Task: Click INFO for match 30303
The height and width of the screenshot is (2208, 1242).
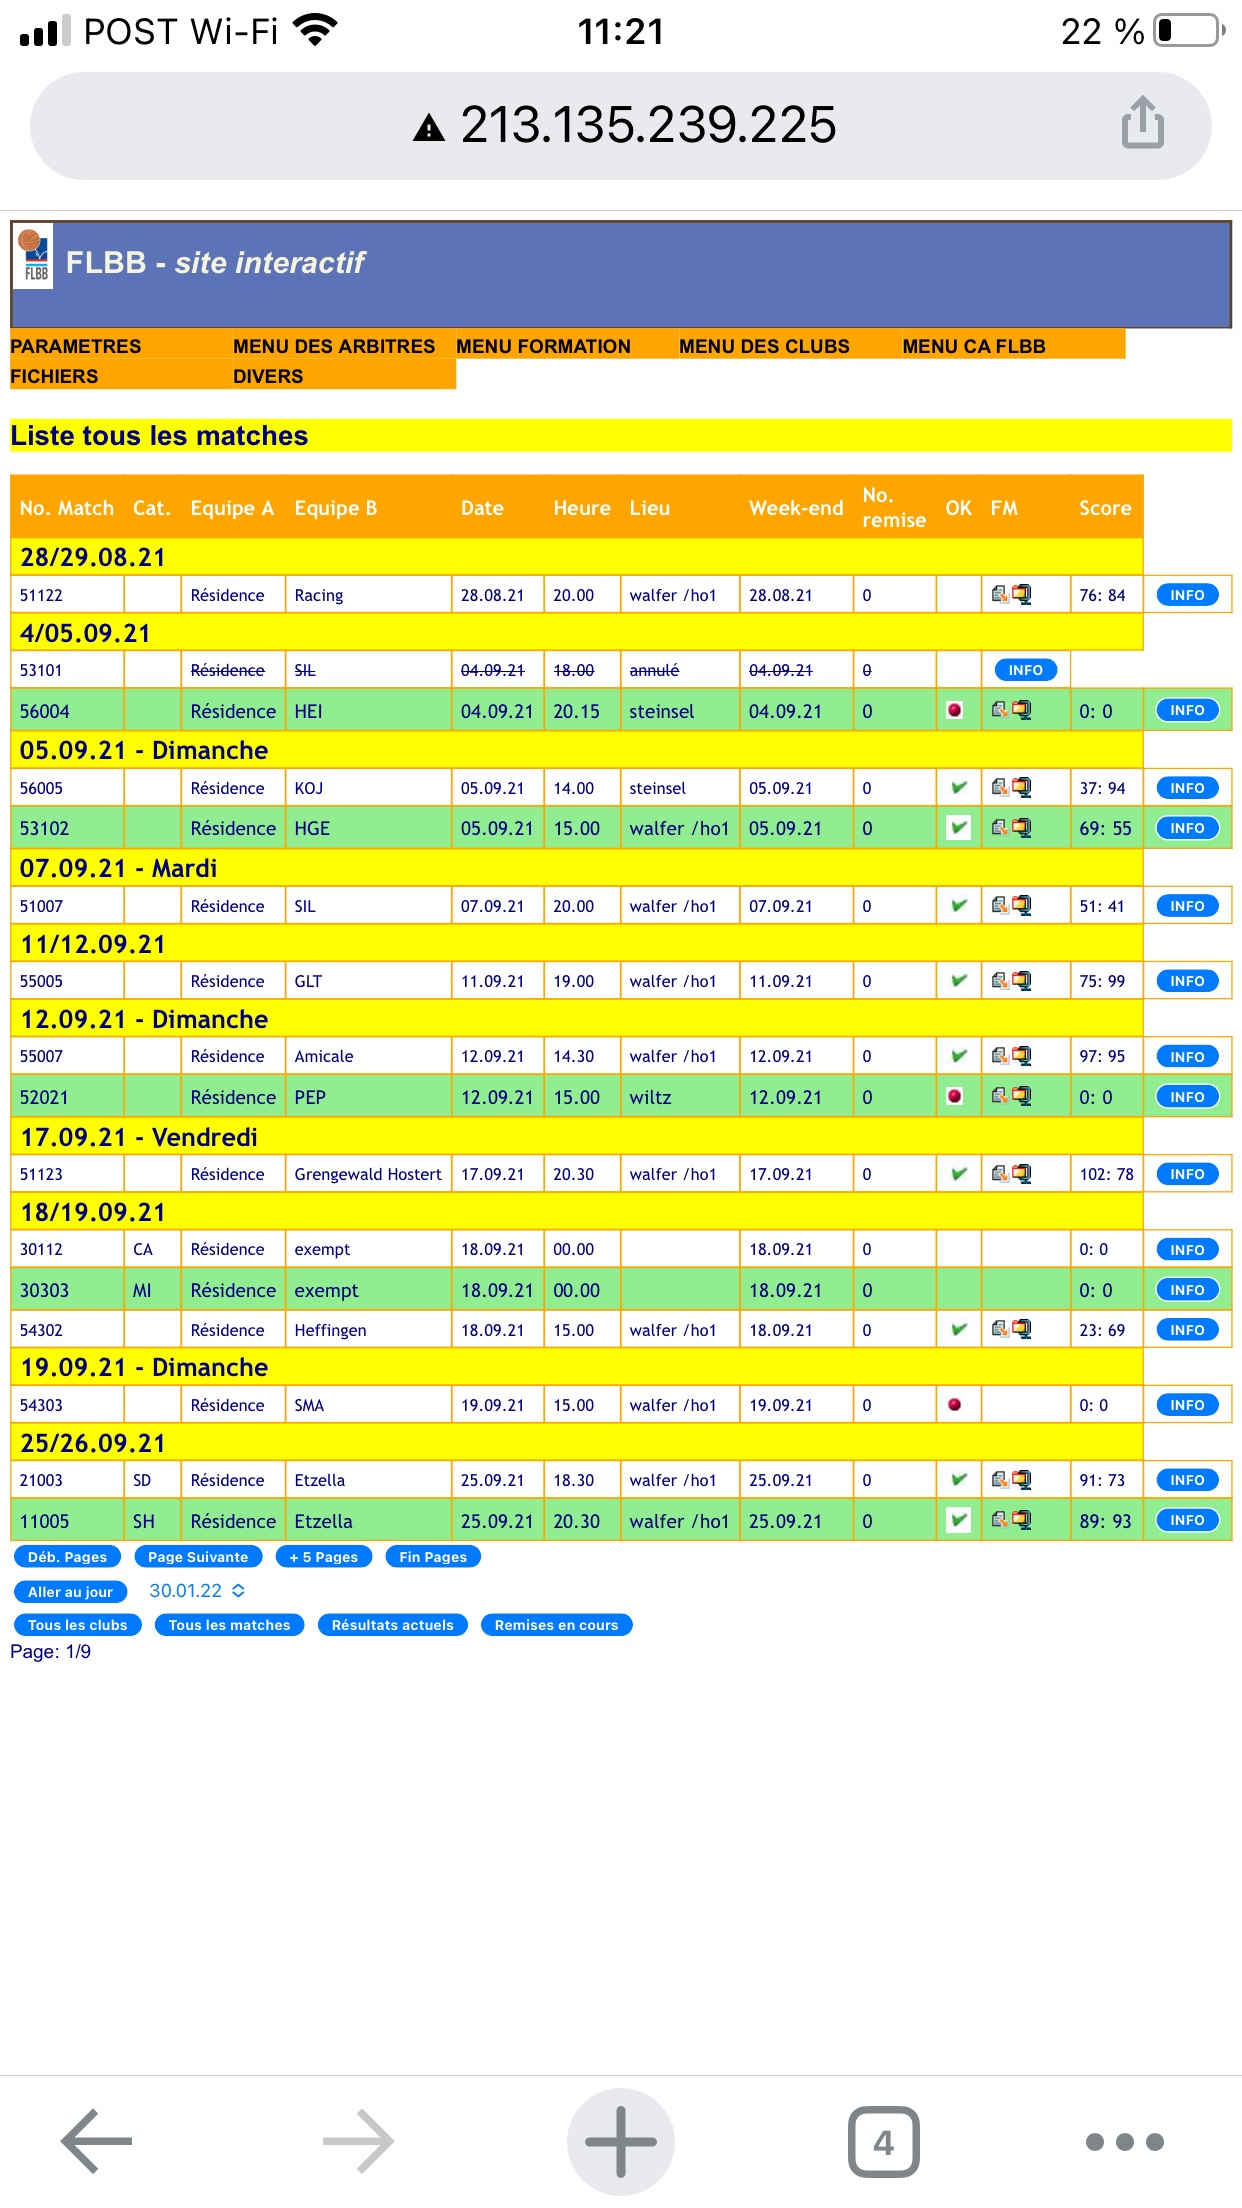Action: 1187,1289
